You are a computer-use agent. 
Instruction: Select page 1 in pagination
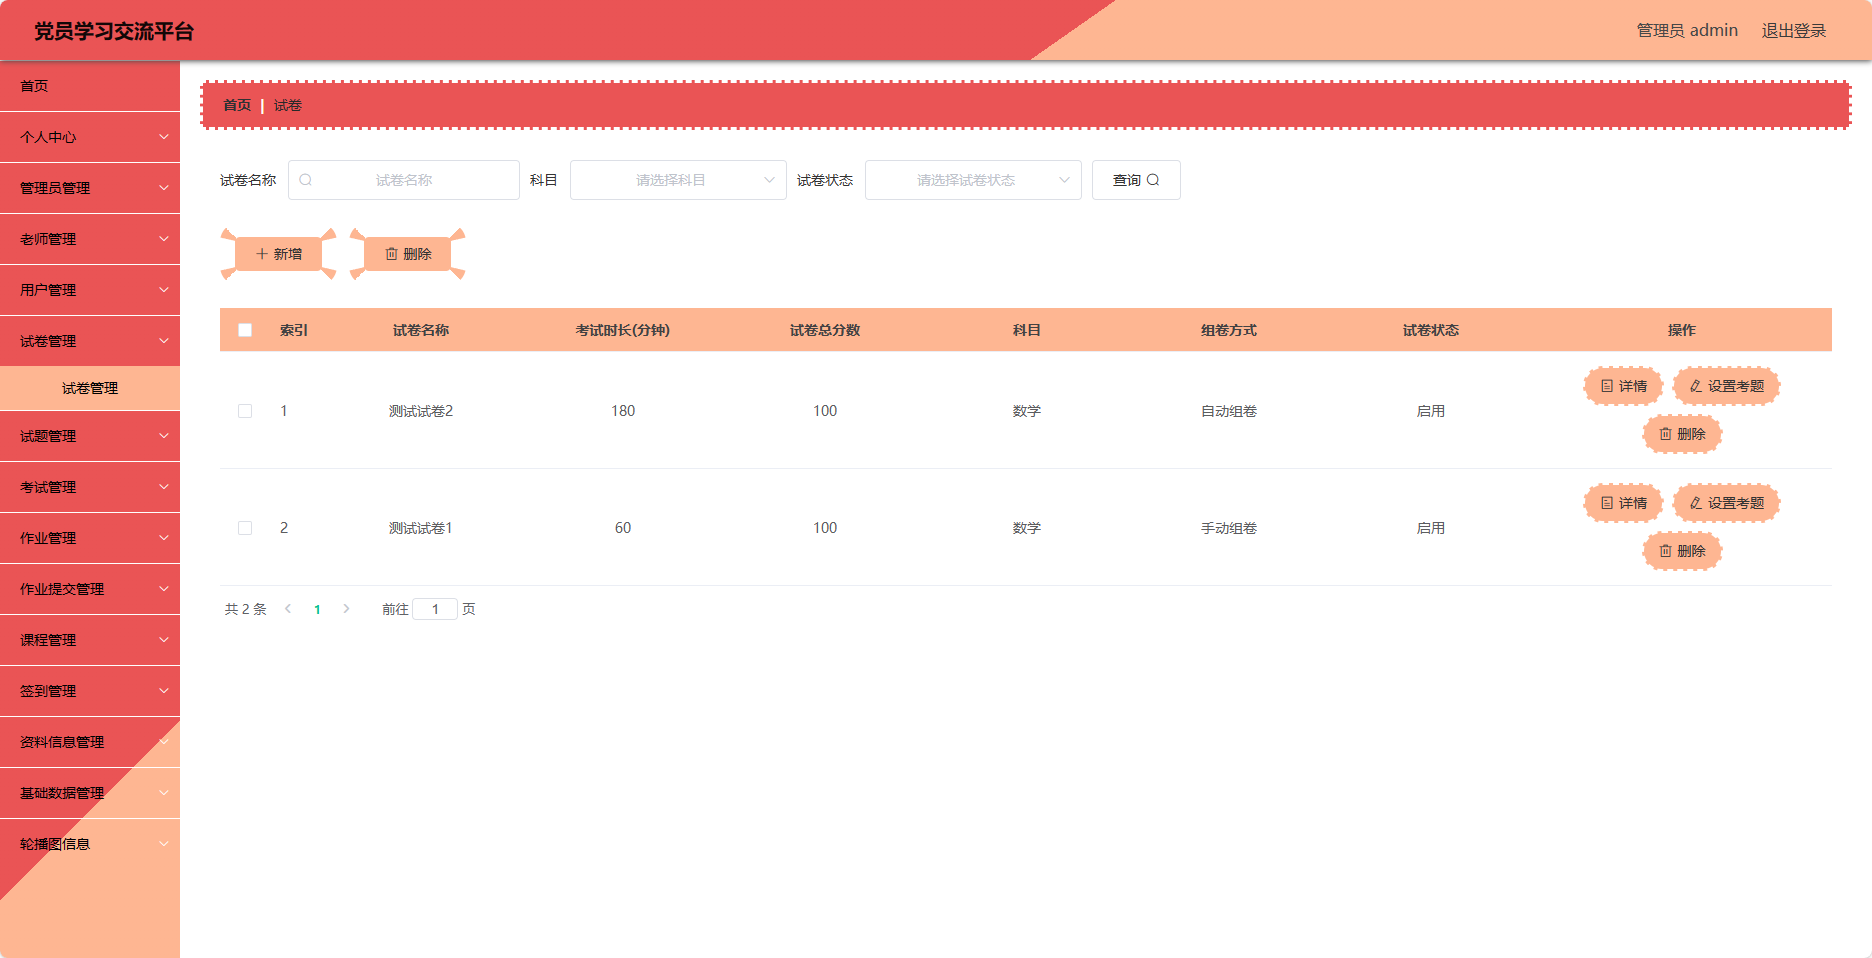pos(317,609)
